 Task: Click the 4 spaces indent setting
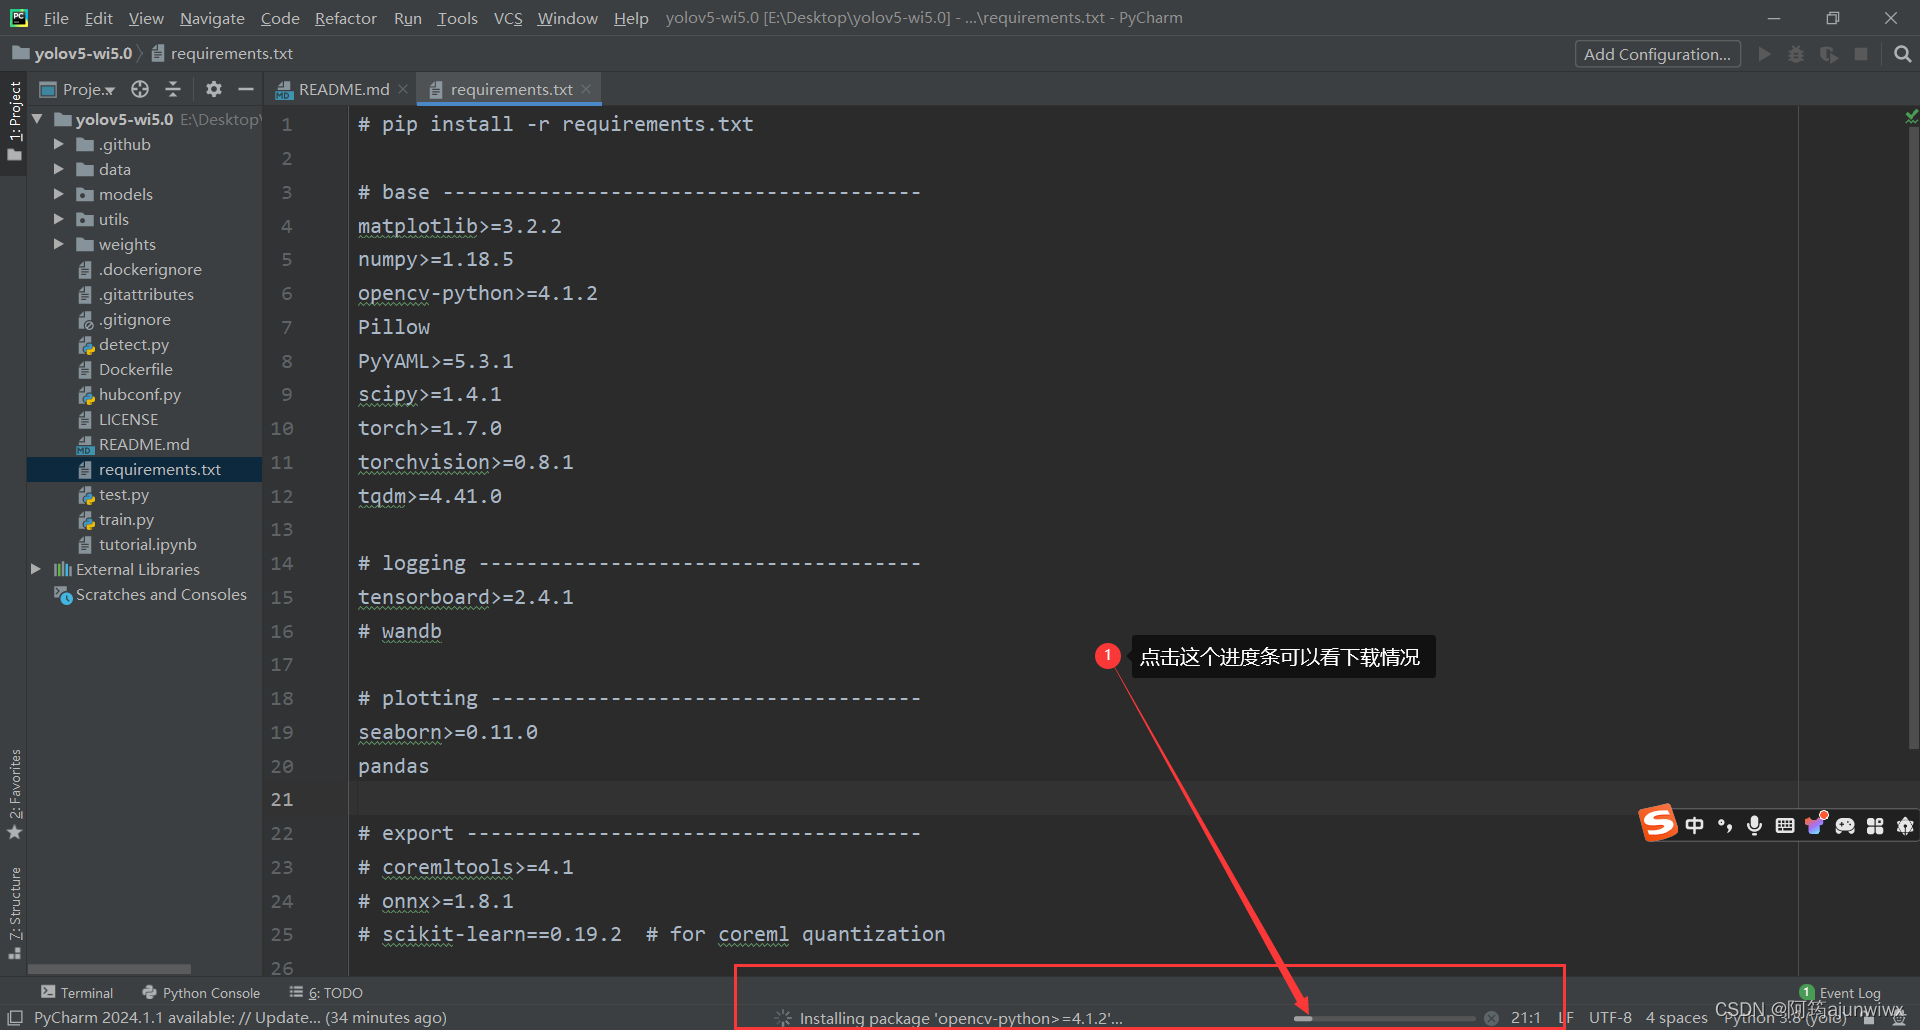point(1677,1018)
